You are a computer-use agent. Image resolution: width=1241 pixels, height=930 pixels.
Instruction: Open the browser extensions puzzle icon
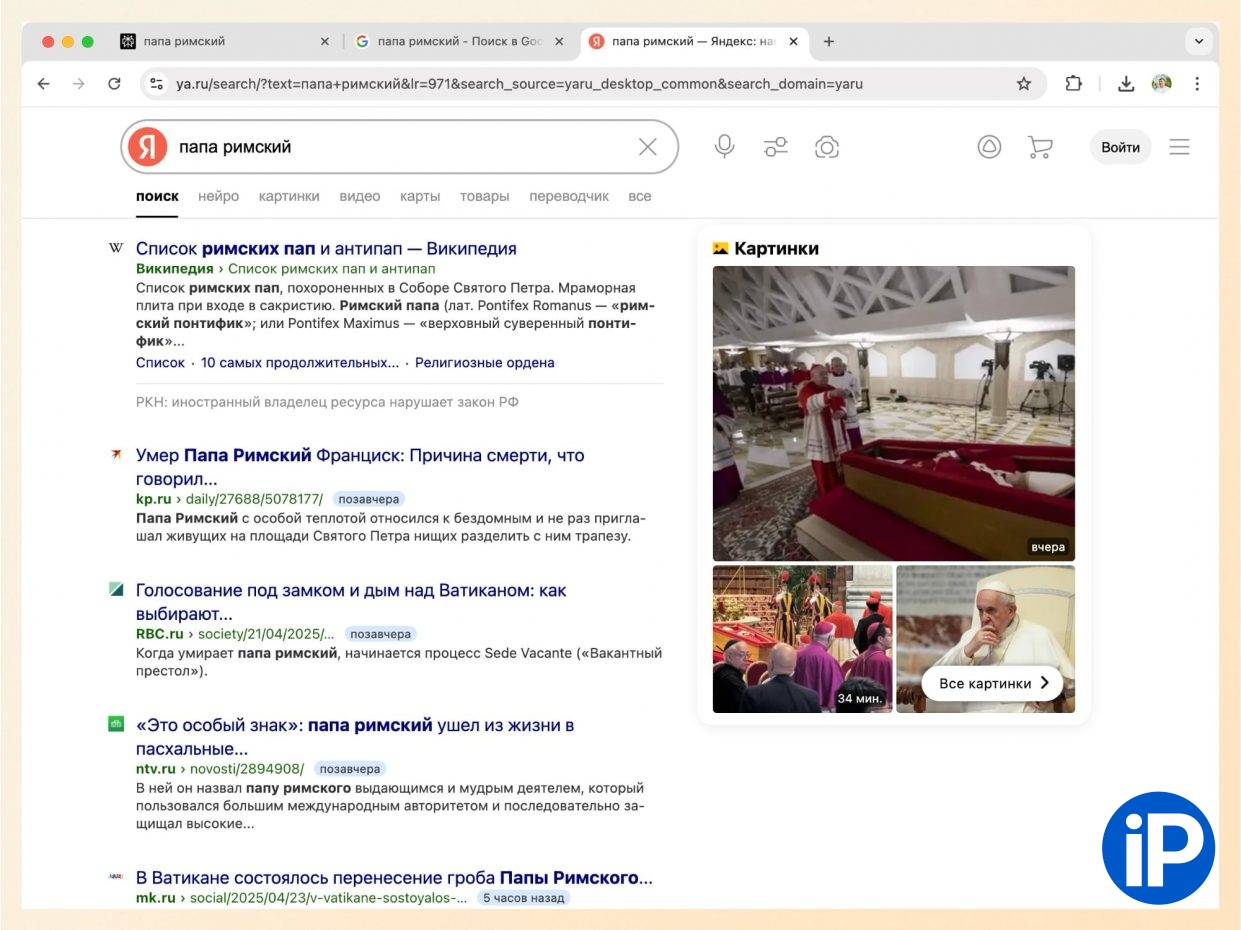coord(1073,84)
